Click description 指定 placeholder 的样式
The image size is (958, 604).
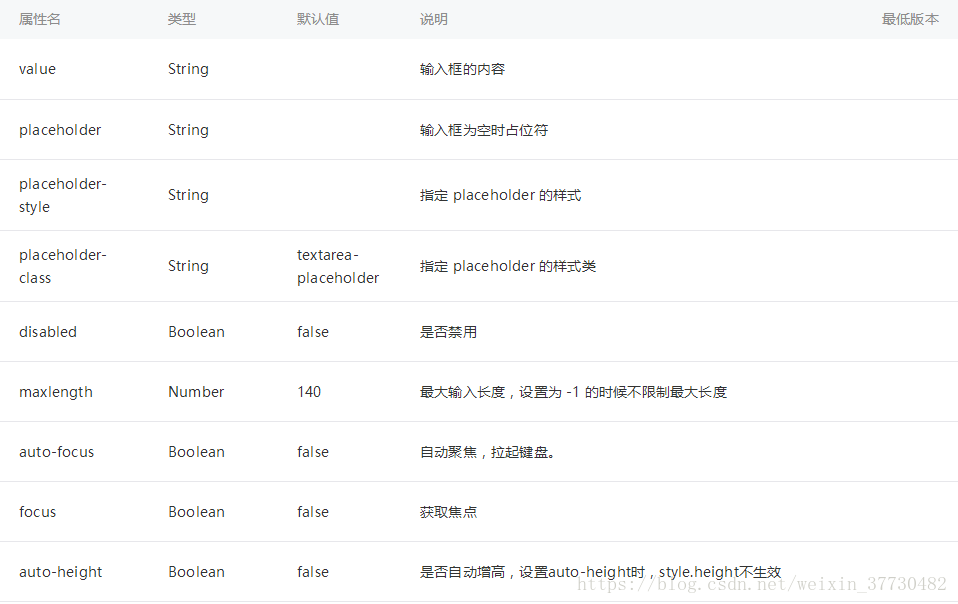click(x=500, y=195)
